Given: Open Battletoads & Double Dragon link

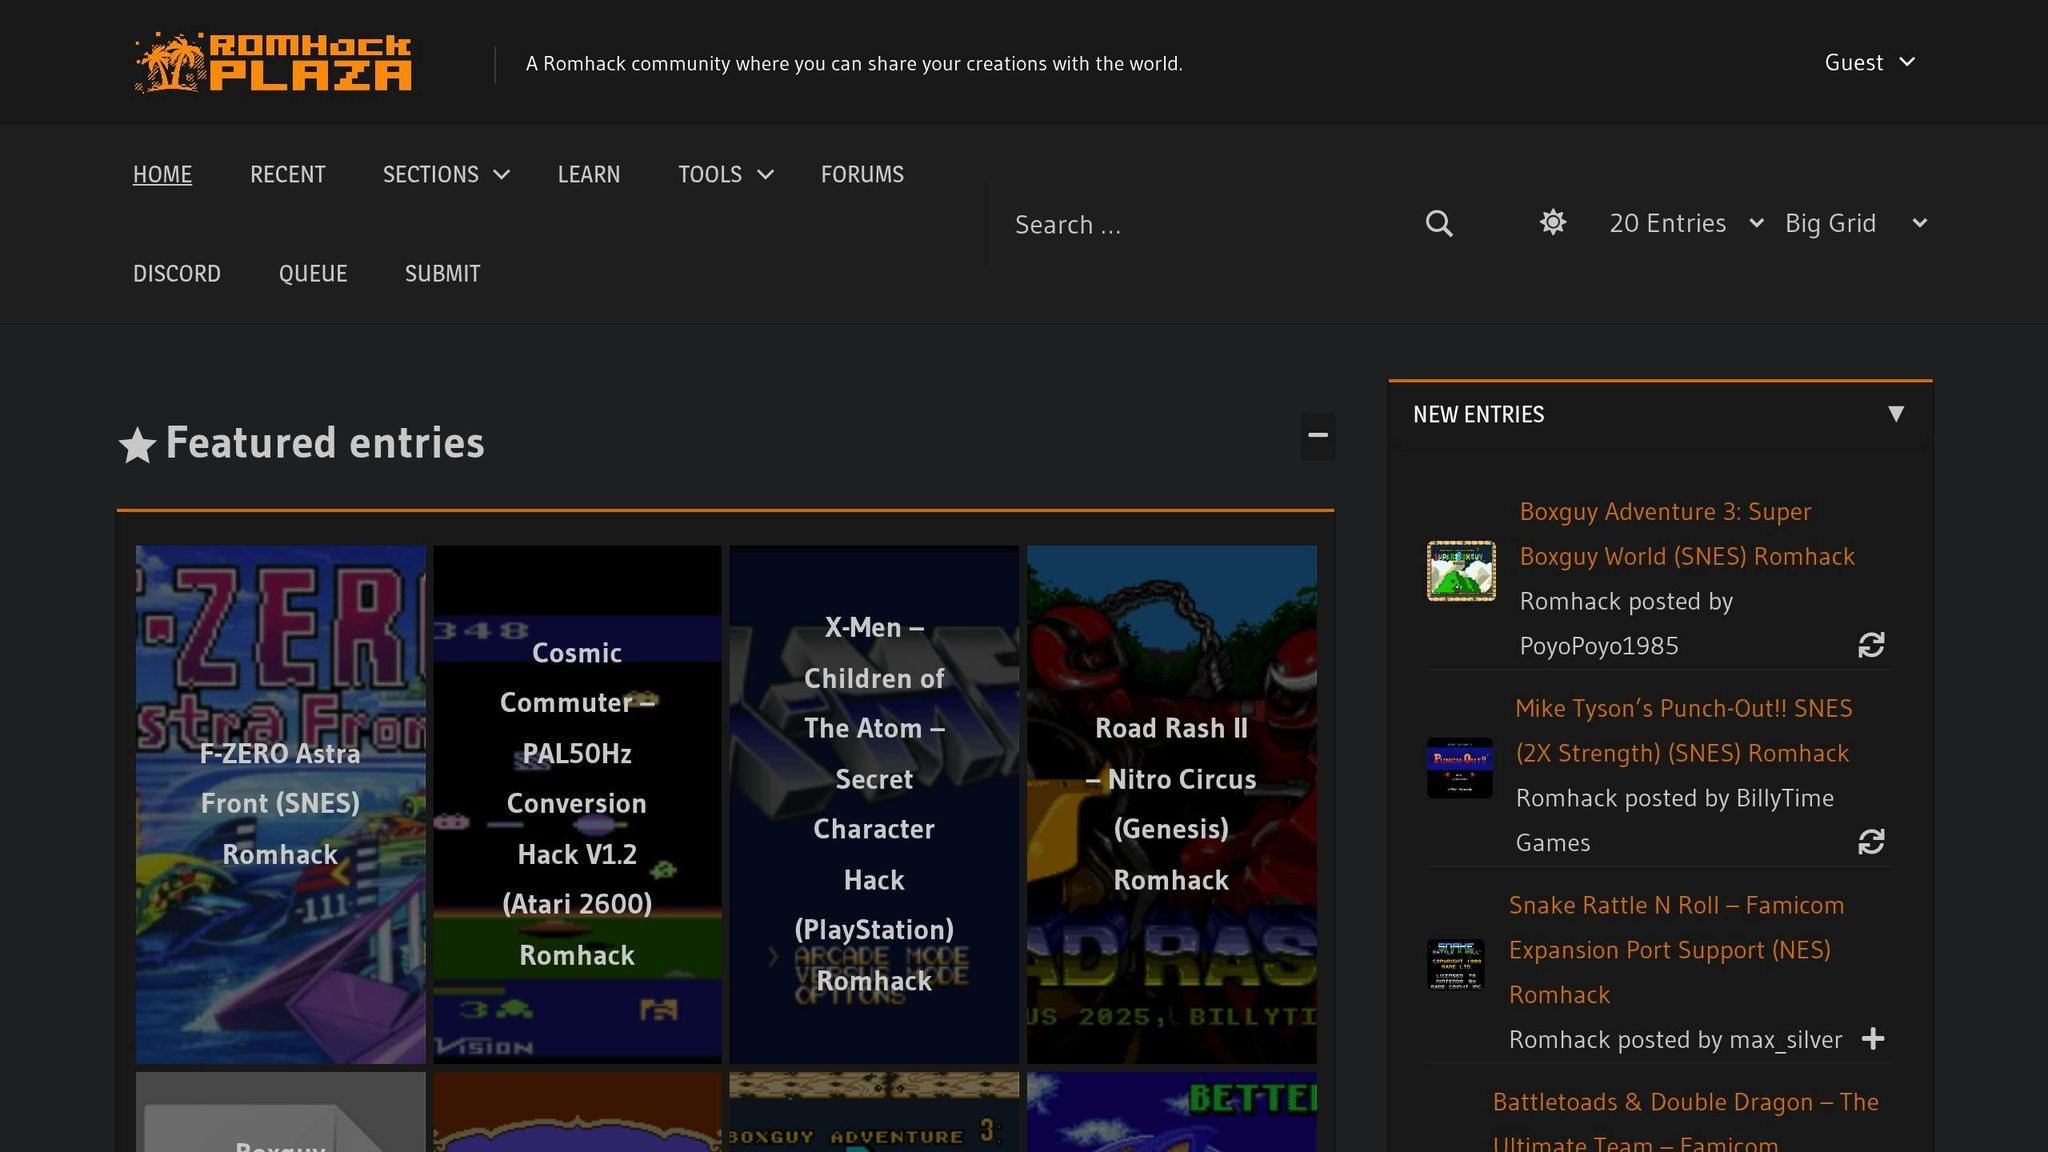Looking at the screenshot, I should click(1686, 1120).
